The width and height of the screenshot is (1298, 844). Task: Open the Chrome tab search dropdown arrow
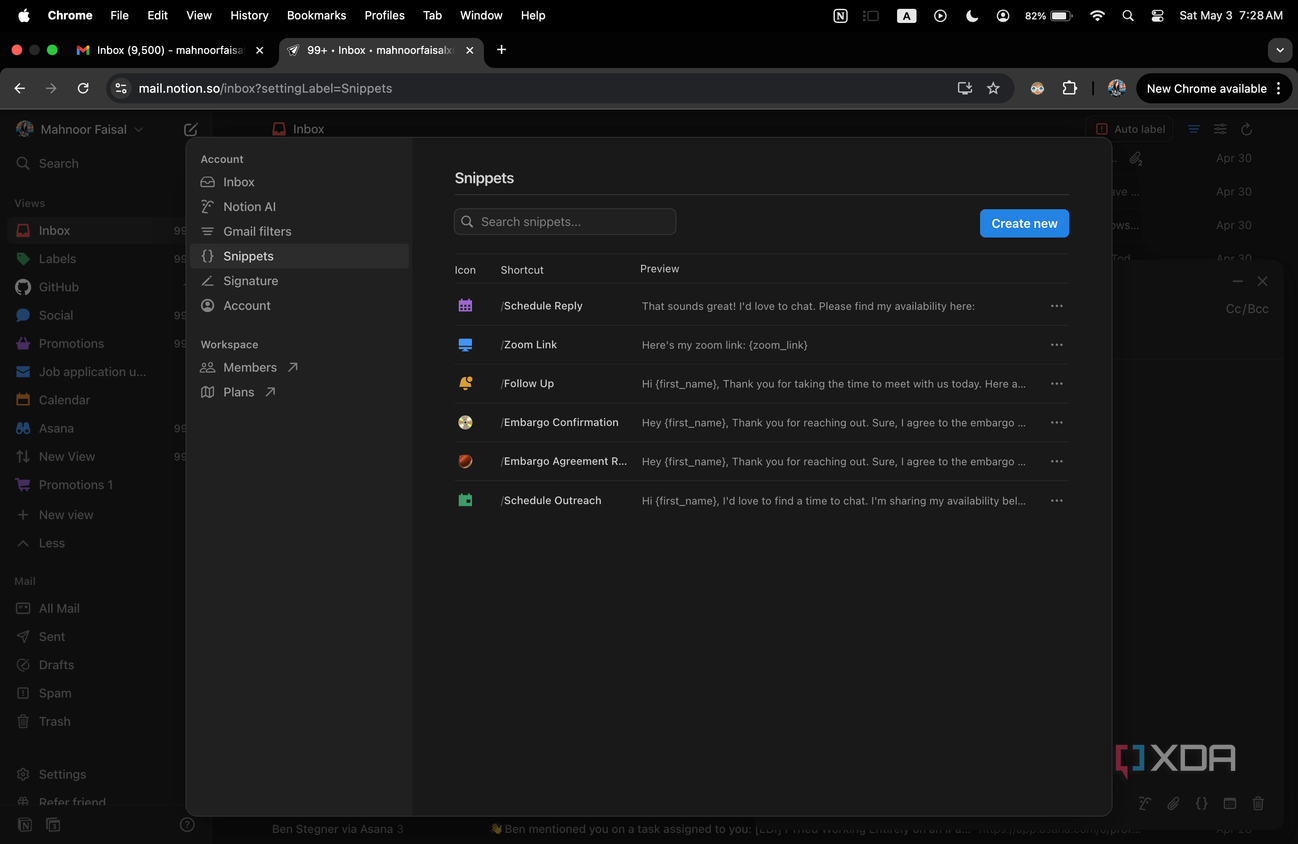pos(1279,49)
